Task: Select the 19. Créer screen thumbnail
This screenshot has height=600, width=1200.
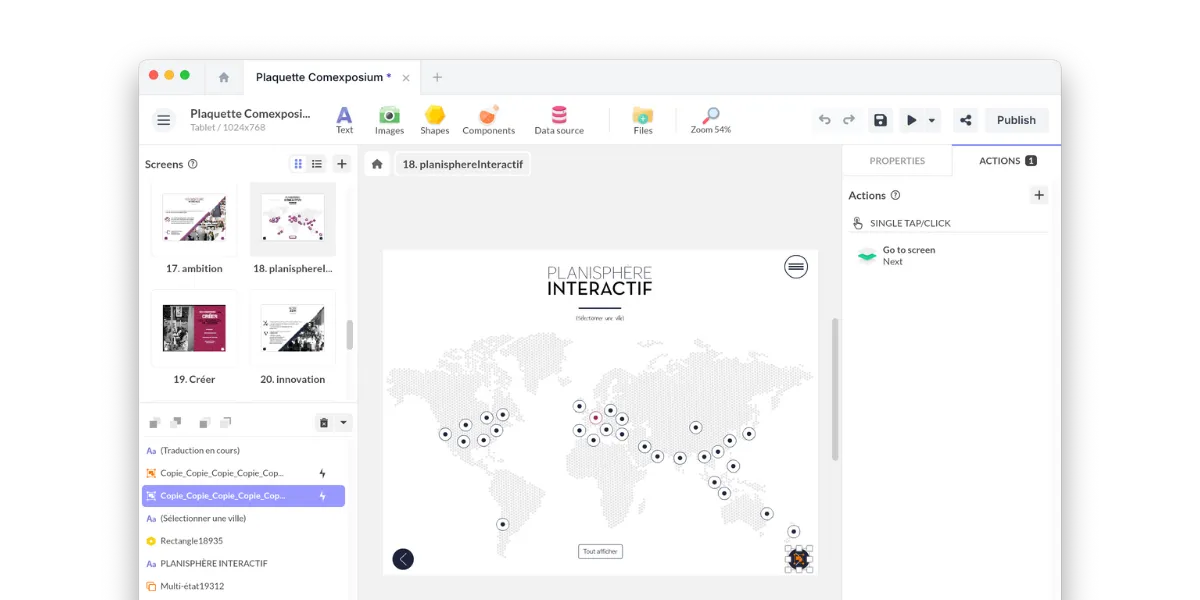Action: [193, 328]
